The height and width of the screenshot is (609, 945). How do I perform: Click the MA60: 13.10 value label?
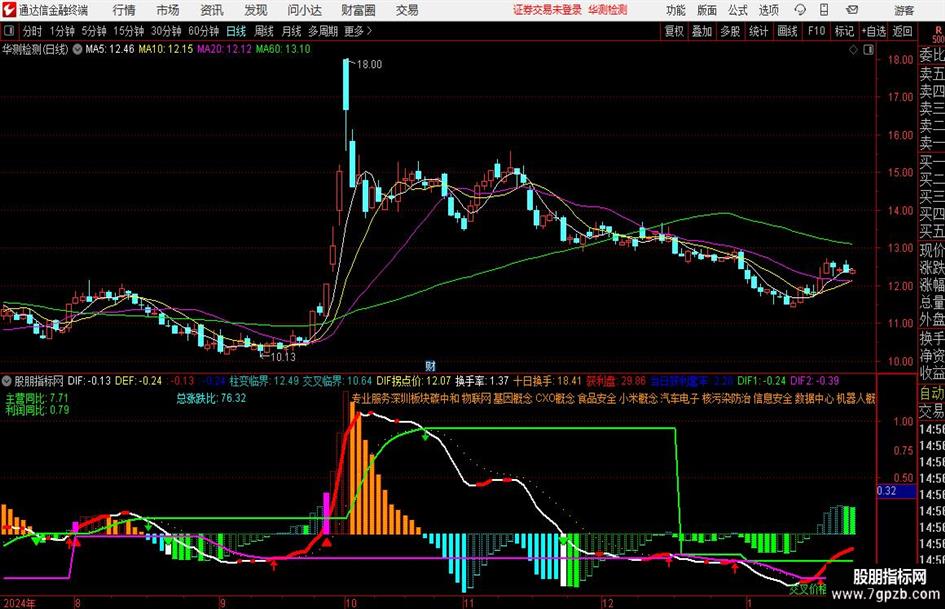pos(283,49)
